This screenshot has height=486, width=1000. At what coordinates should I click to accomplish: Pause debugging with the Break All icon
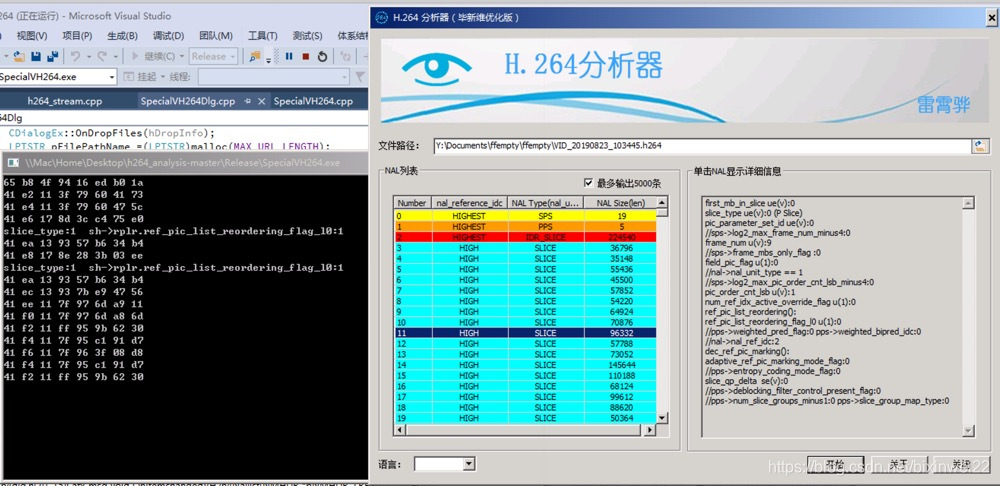(289, 56)
